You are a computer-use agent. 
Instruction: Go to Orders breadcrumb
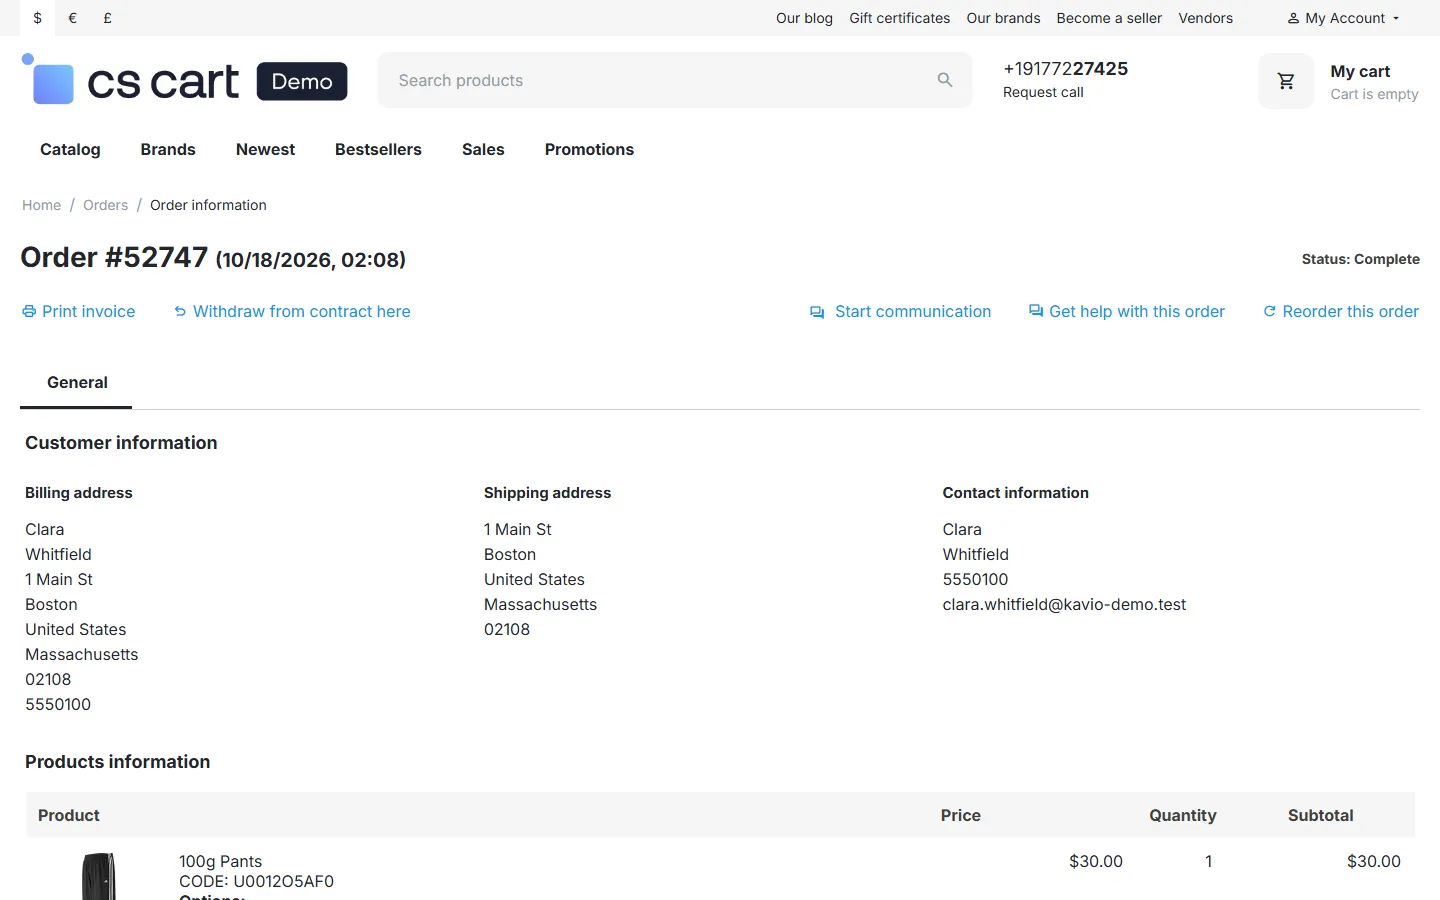(105, 205)
